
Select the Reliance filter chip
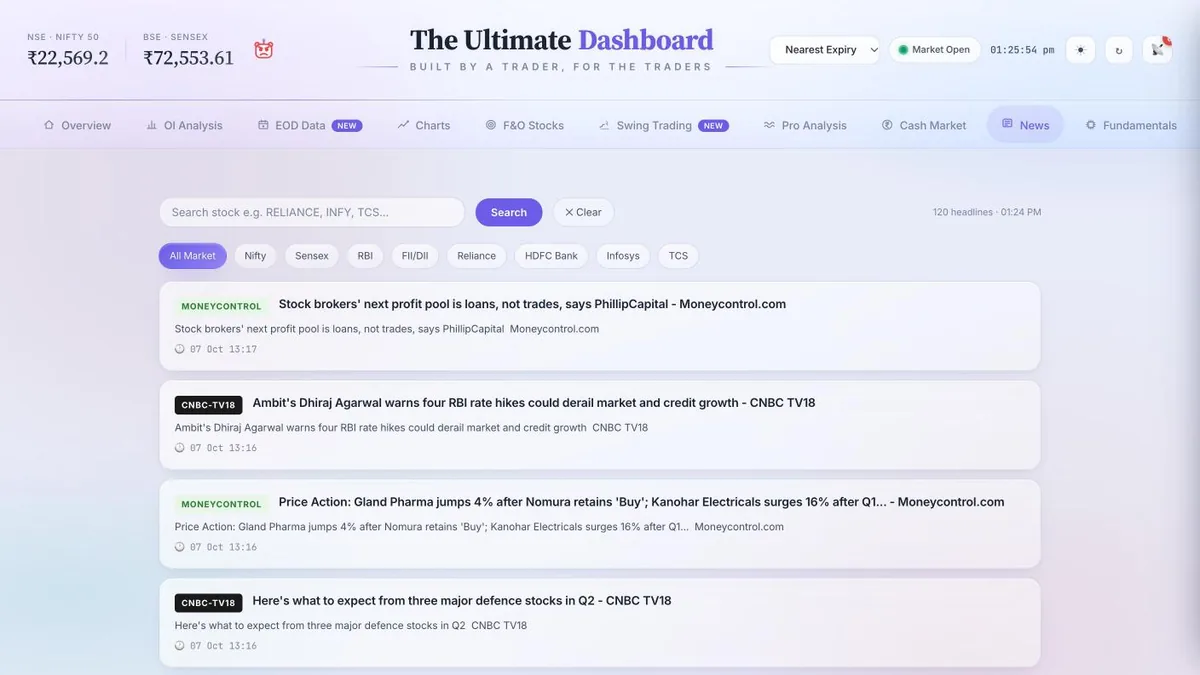tap(477, 256)
